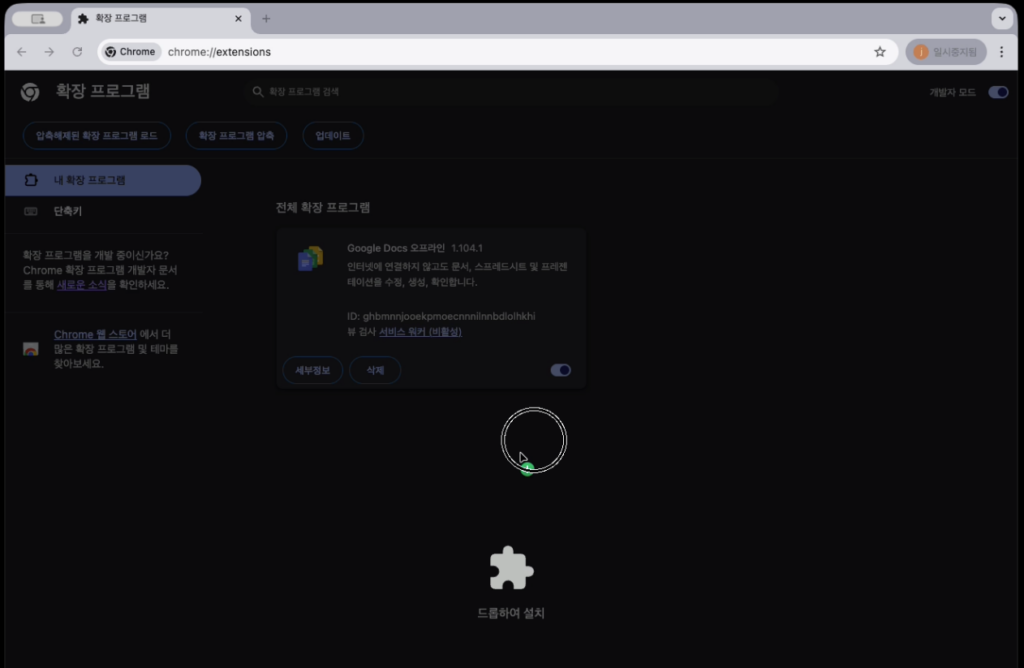
Task: Select 내 확장 프로그램 in the sidebar
Action: 100,180
